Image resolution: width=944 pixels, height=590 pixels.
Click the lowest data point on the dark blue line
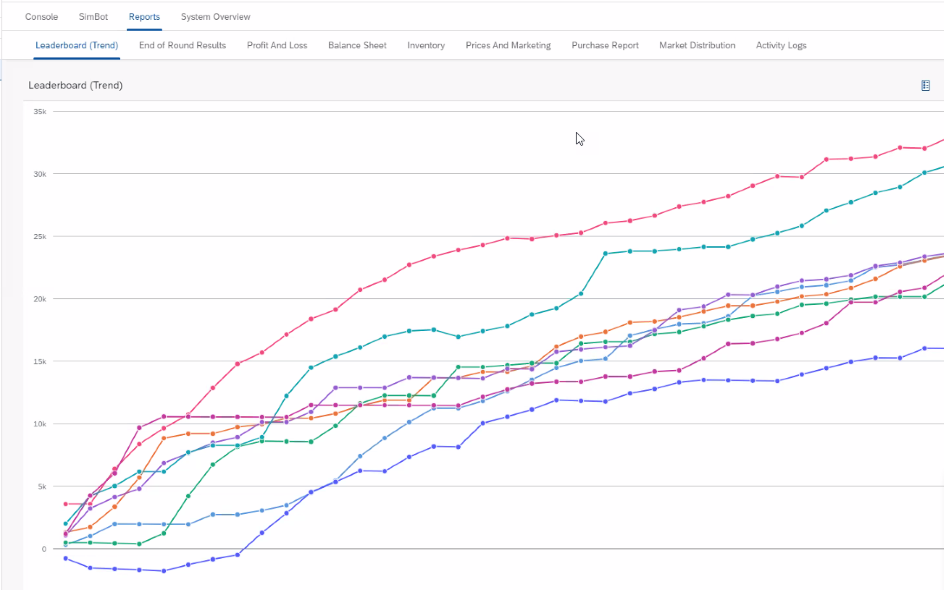point(164,571)
